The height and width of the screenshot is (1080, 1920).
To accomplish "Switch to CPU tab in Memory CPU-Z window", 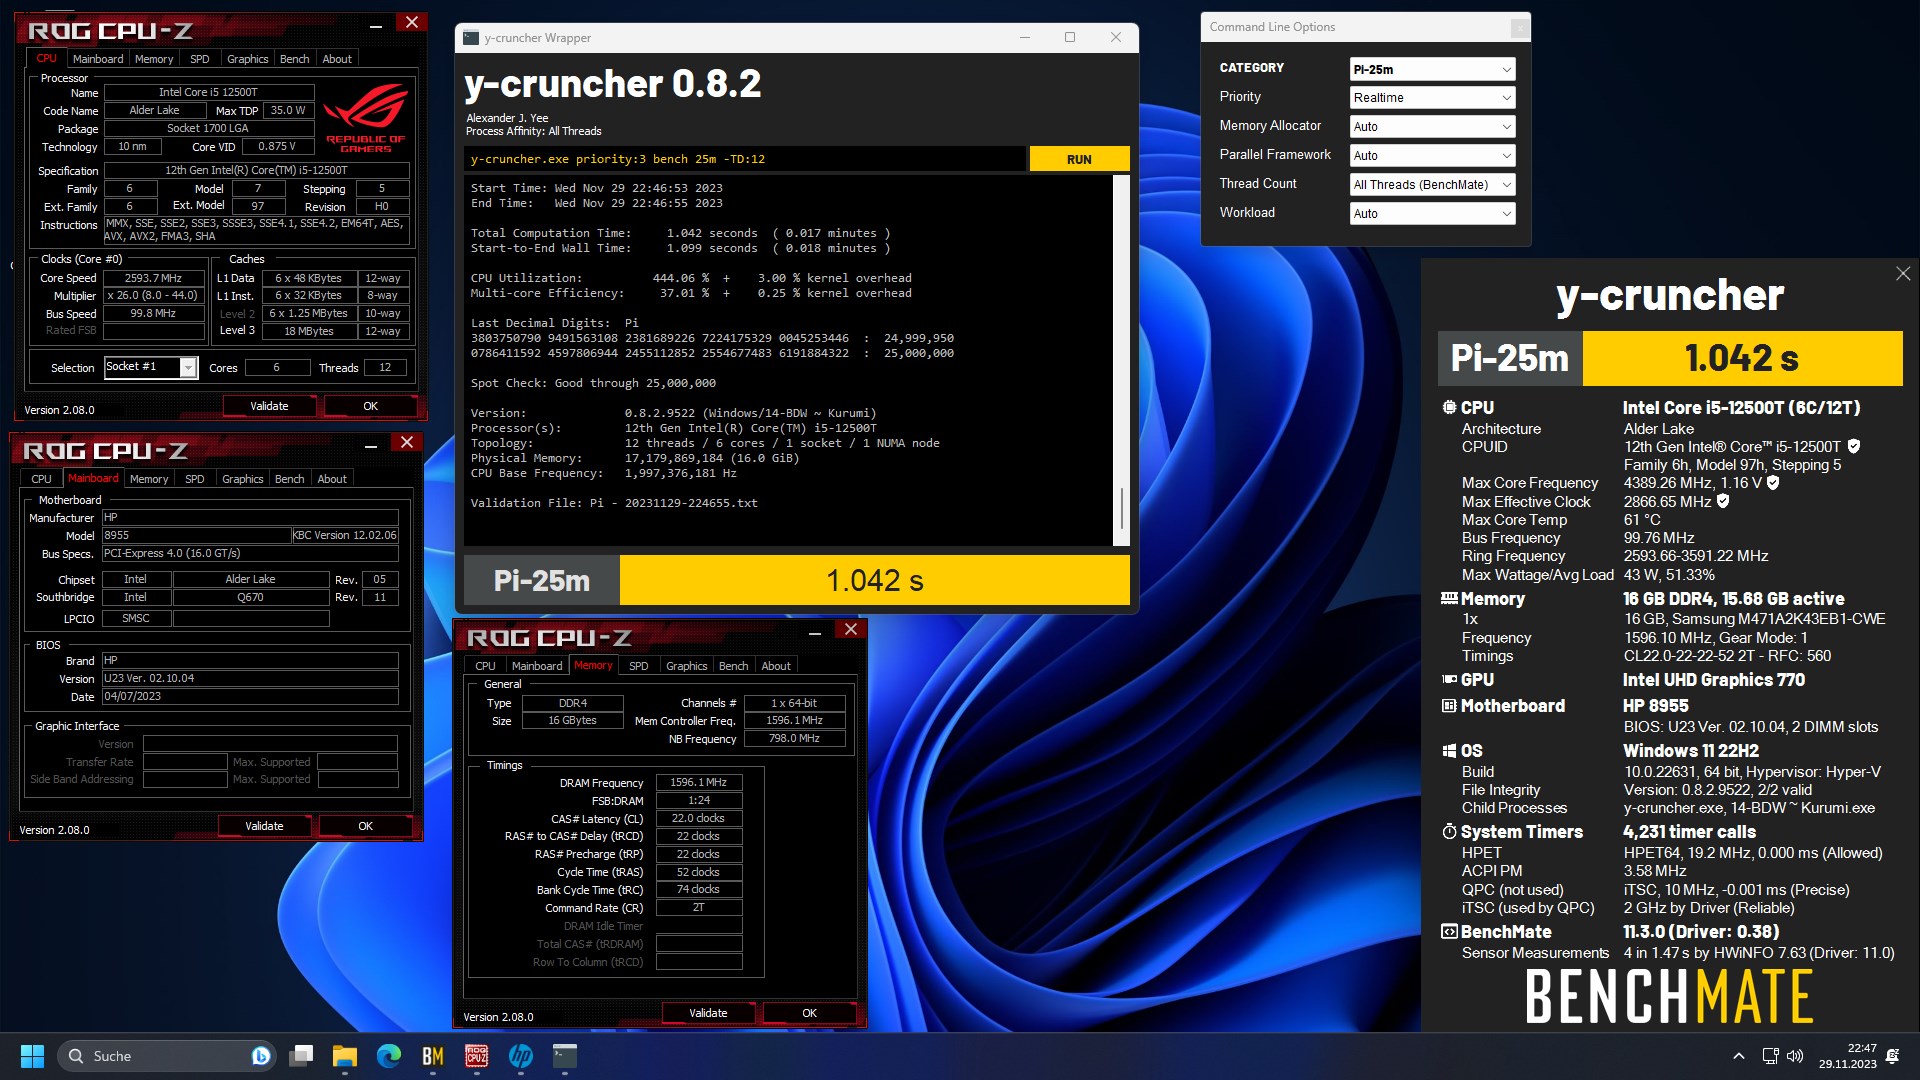I will (x=485, y=666).
